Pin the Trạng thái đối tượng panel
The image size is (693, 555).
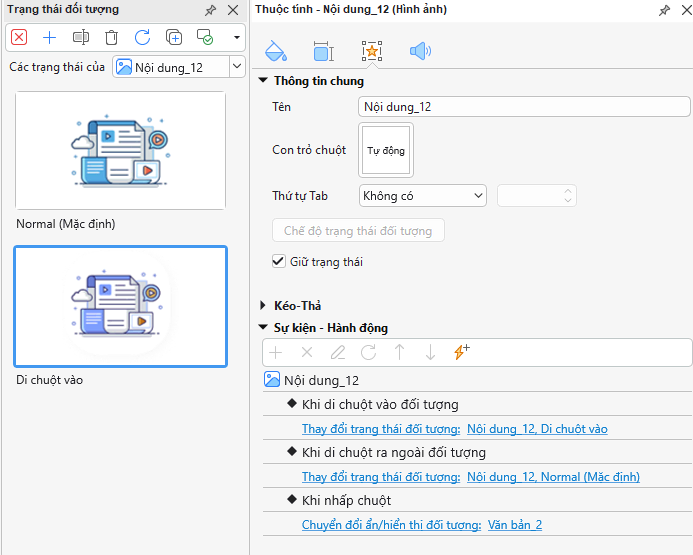(210, 10)
